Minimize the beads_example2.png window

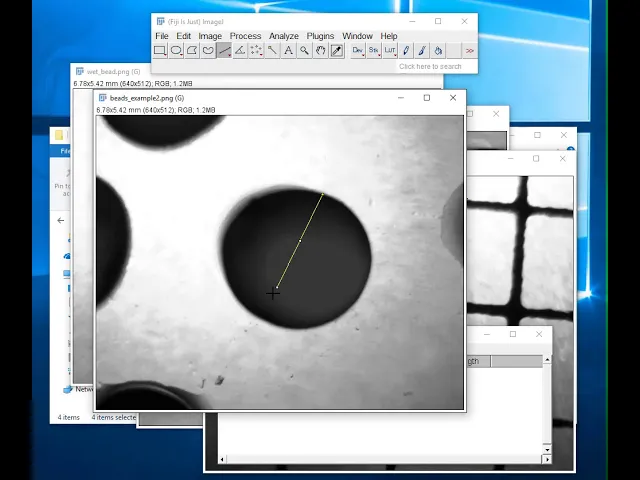tap(401, 98)
